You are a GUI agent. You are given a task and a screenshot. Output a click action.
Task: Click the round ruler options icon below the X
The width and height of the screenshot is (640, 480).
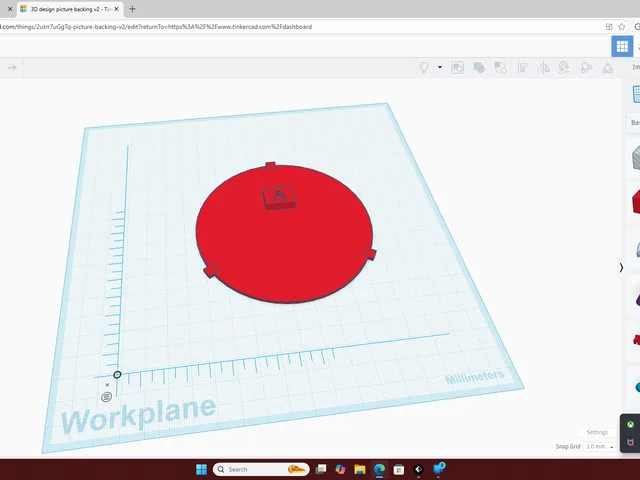(x=107, y=397)
